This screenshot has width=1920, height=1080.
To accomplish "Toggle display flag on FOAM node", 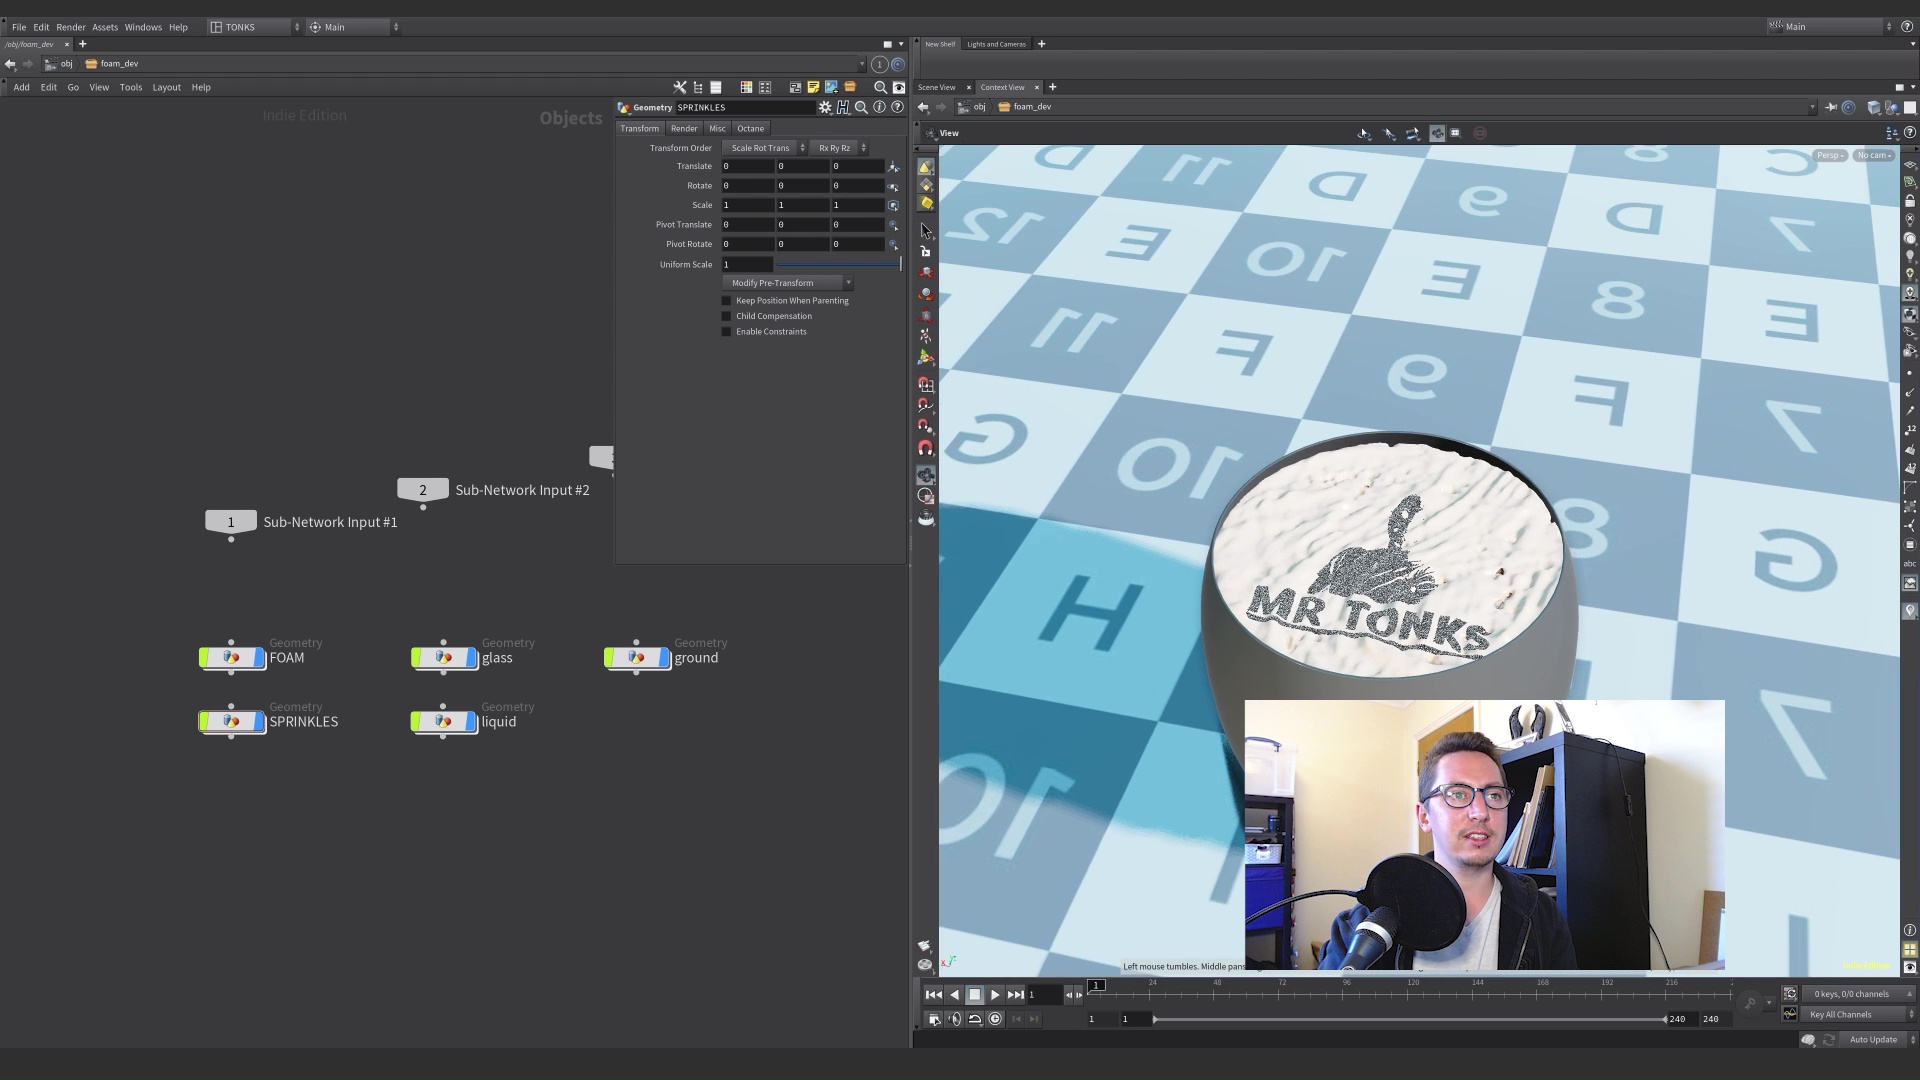I will click(261, 657).
